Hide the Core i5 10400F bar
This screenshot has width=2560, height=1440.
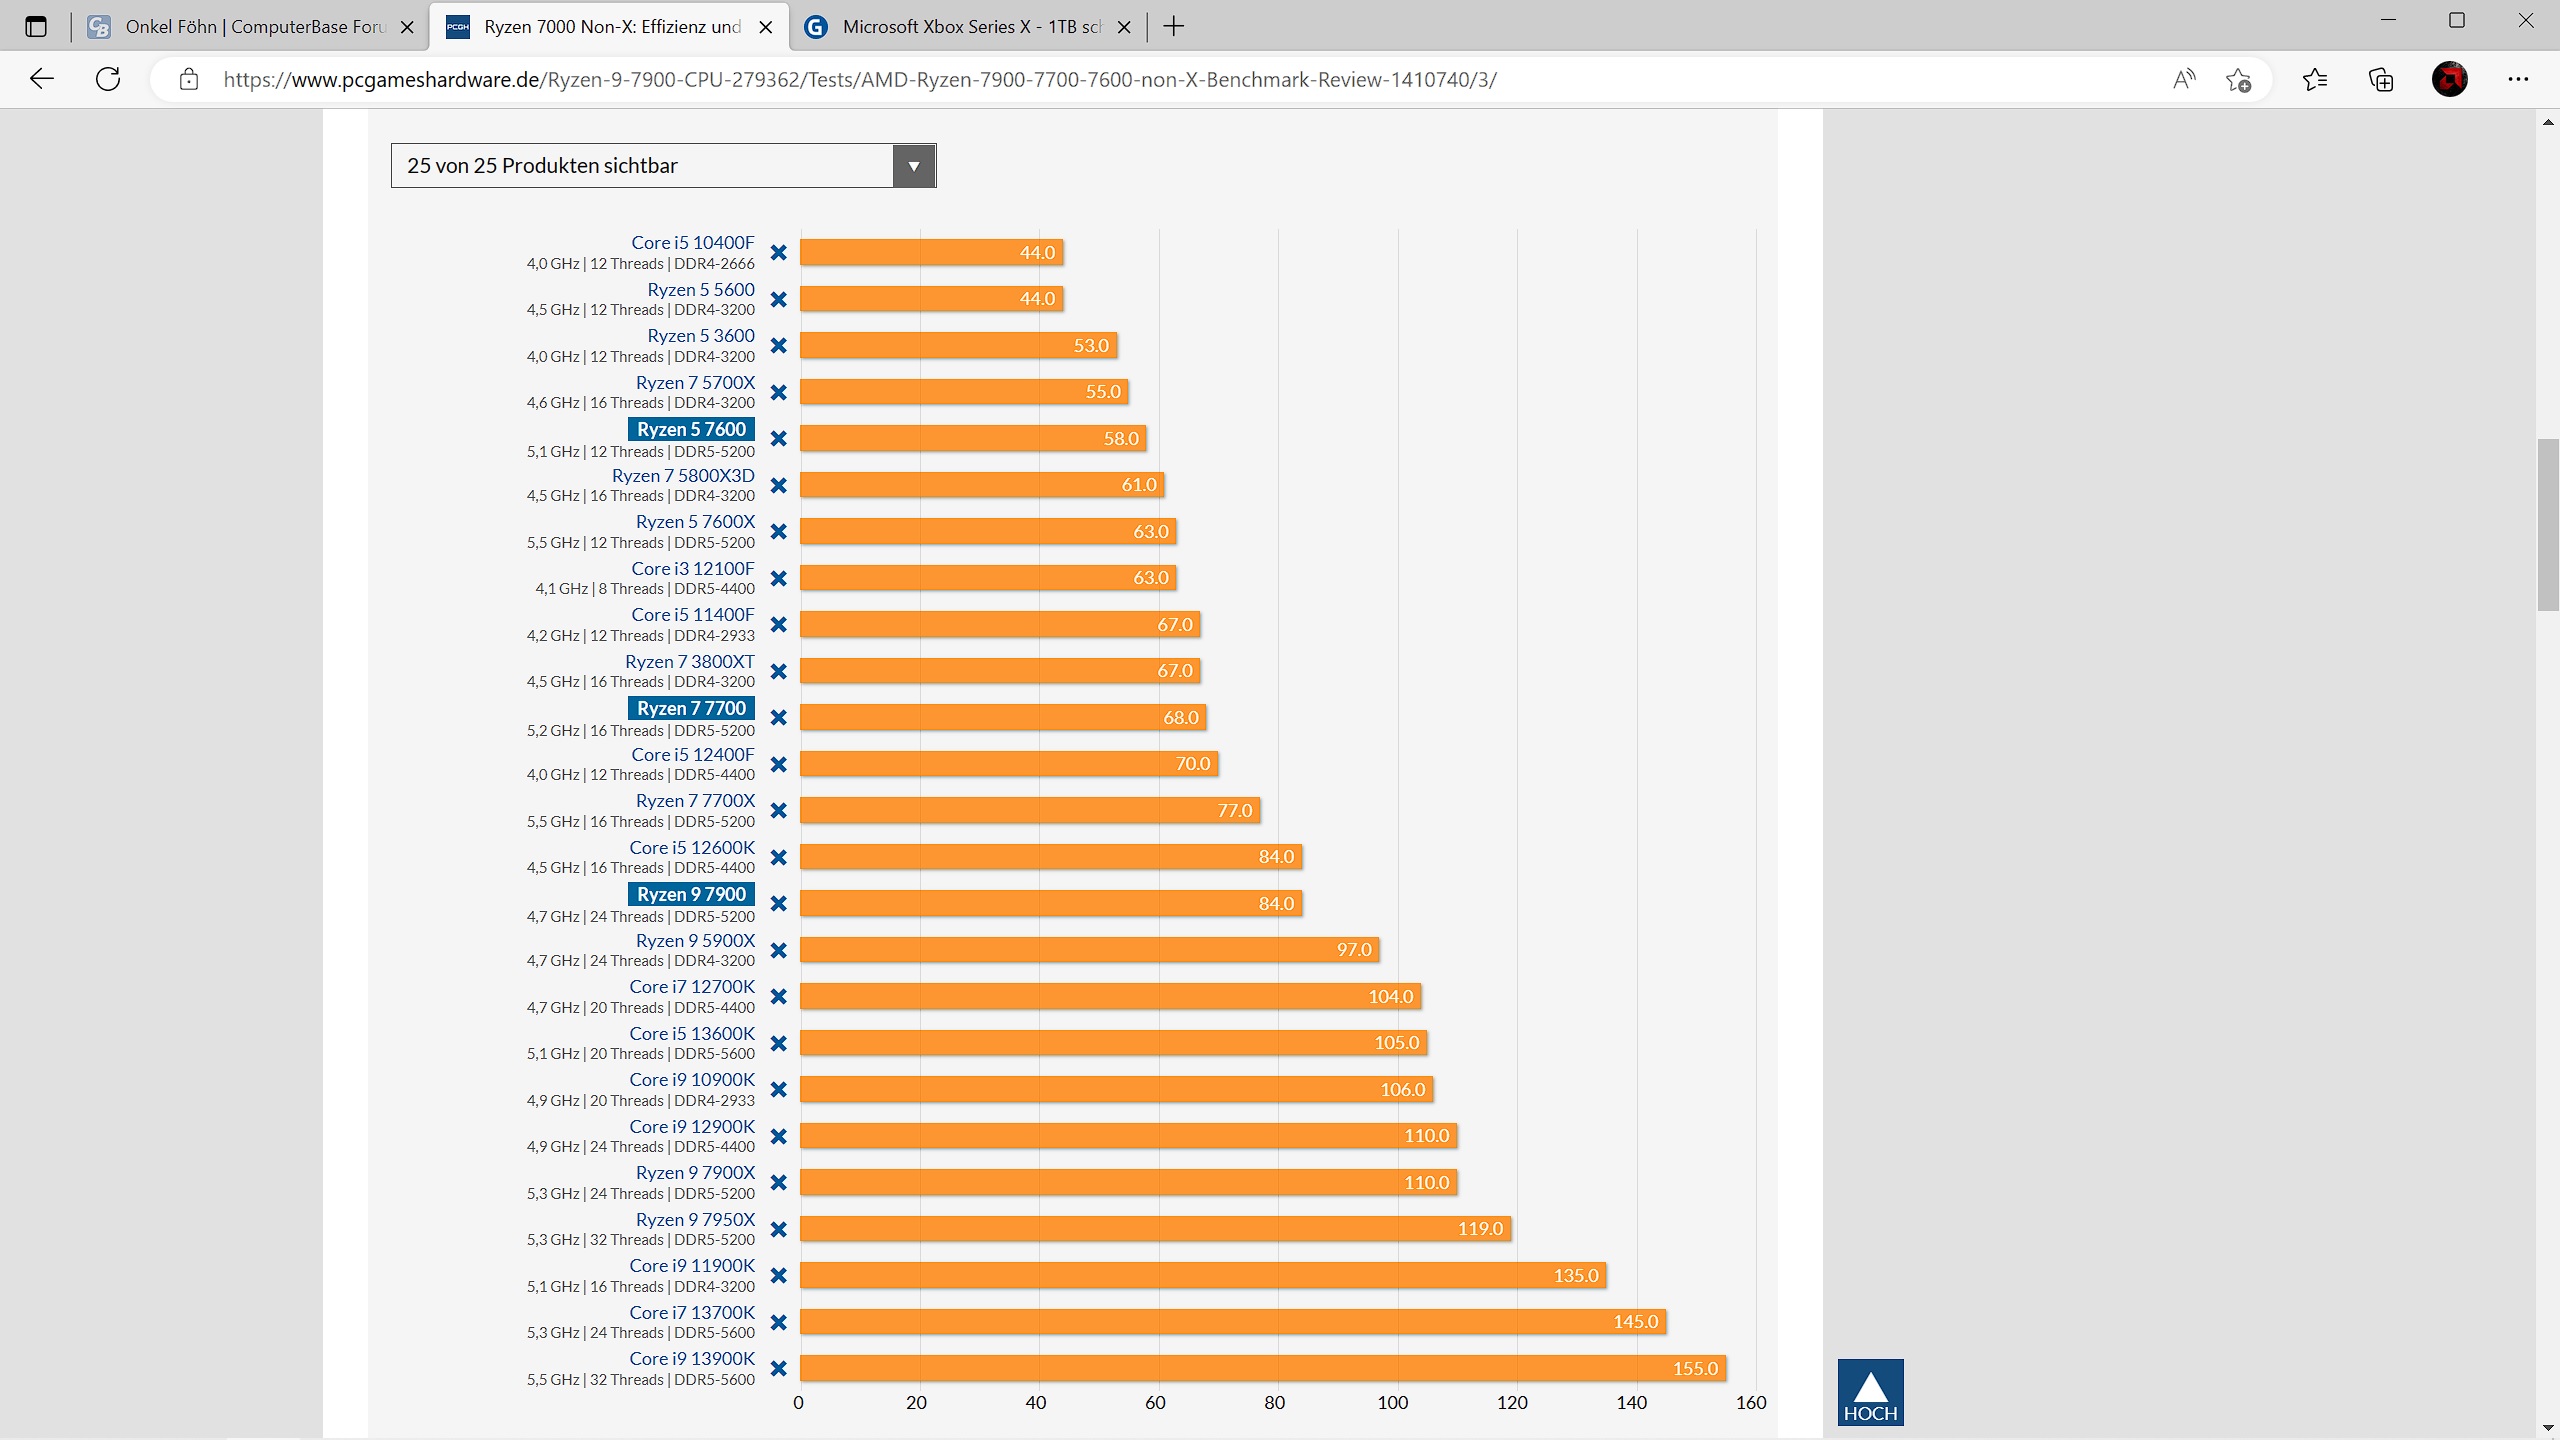[x=779, y=253]
